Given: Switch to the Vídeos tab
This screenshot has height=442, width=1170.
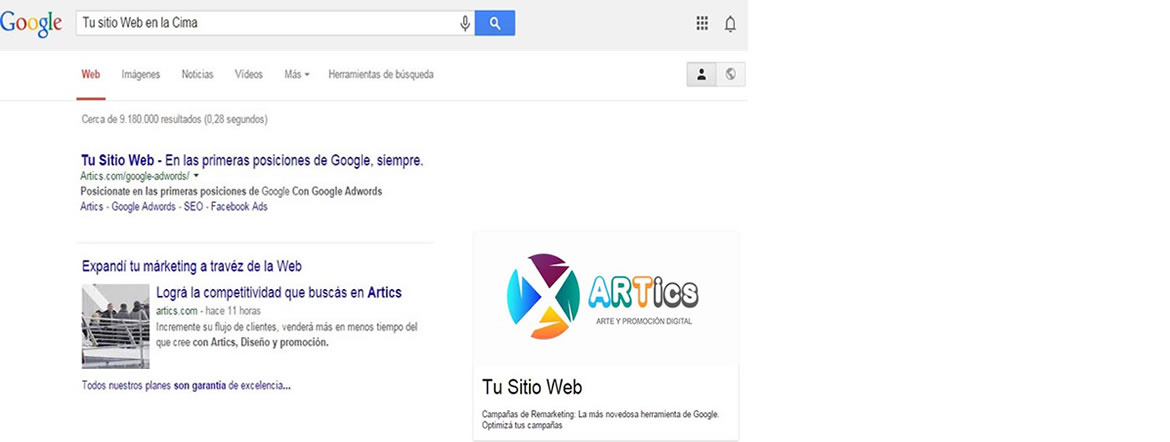Looking at the screenshot, I should [x=248, y=75].
